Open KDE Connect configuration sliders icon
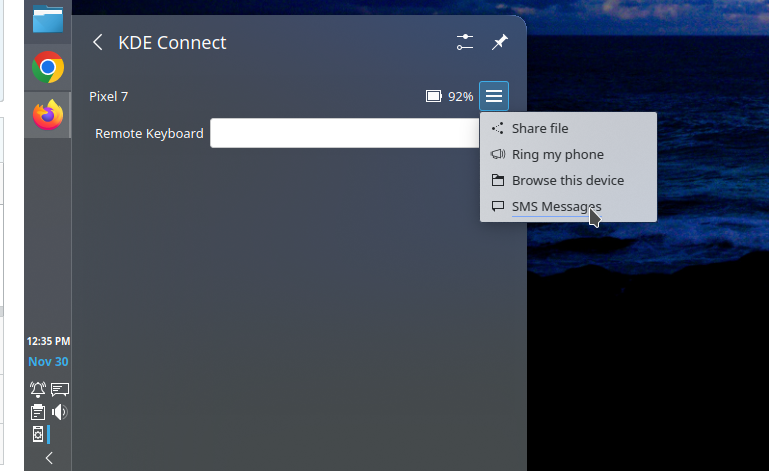This screenshot has width=769, height=471. pos(465,42)
